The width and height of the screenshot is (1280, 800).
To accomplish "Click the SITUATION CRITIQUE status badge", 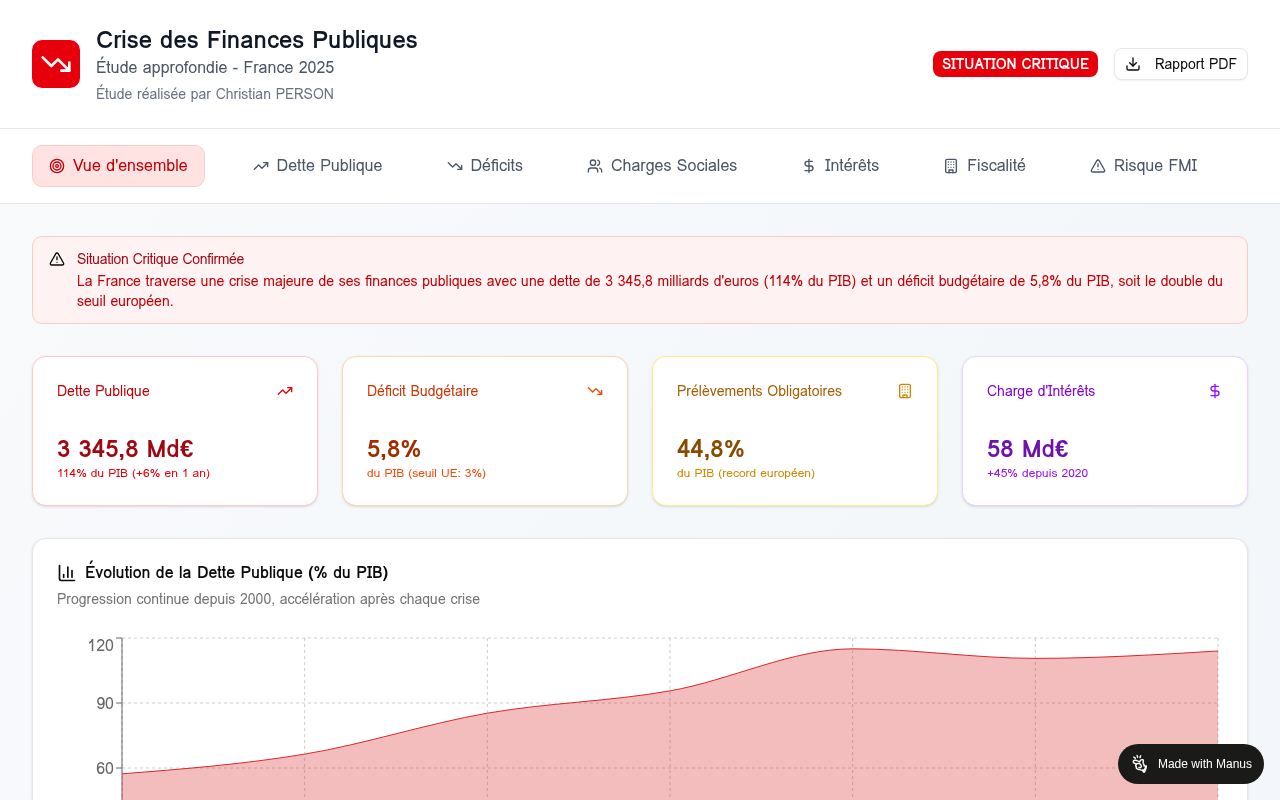I will tap(1015, 64).
